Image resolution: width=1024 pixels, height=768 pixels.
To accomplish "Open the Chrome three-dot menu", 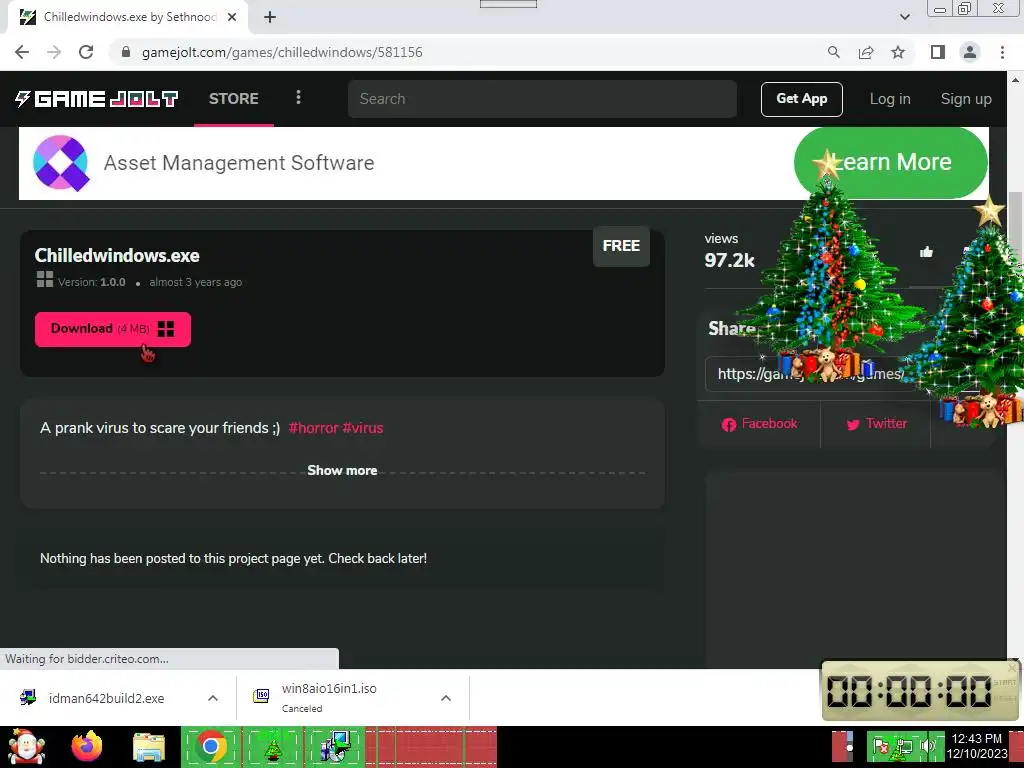I will 1002,52.
